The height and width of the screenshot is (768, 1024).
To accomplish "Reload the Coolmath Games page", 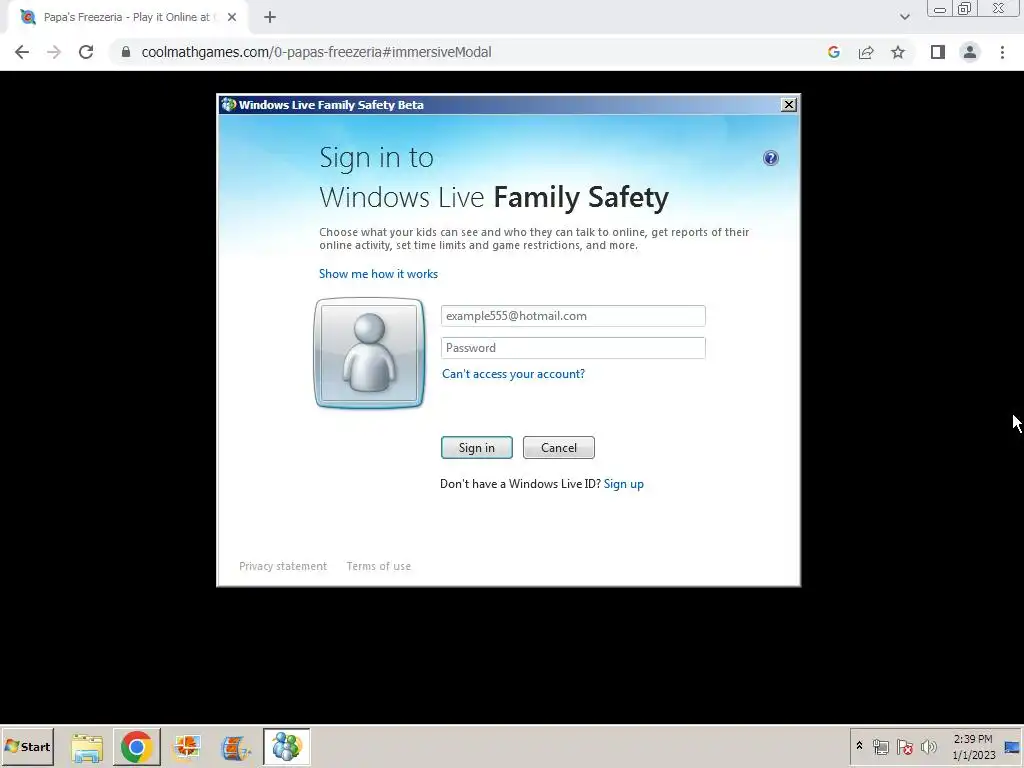I will point(86,52).
